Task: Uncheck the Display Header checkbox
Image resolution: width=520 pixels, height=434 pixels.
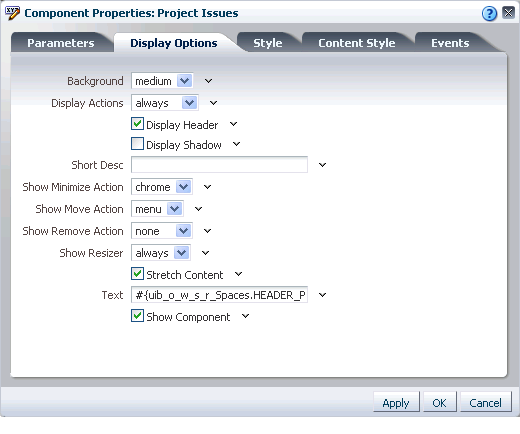Action: [x=137, y=124]
